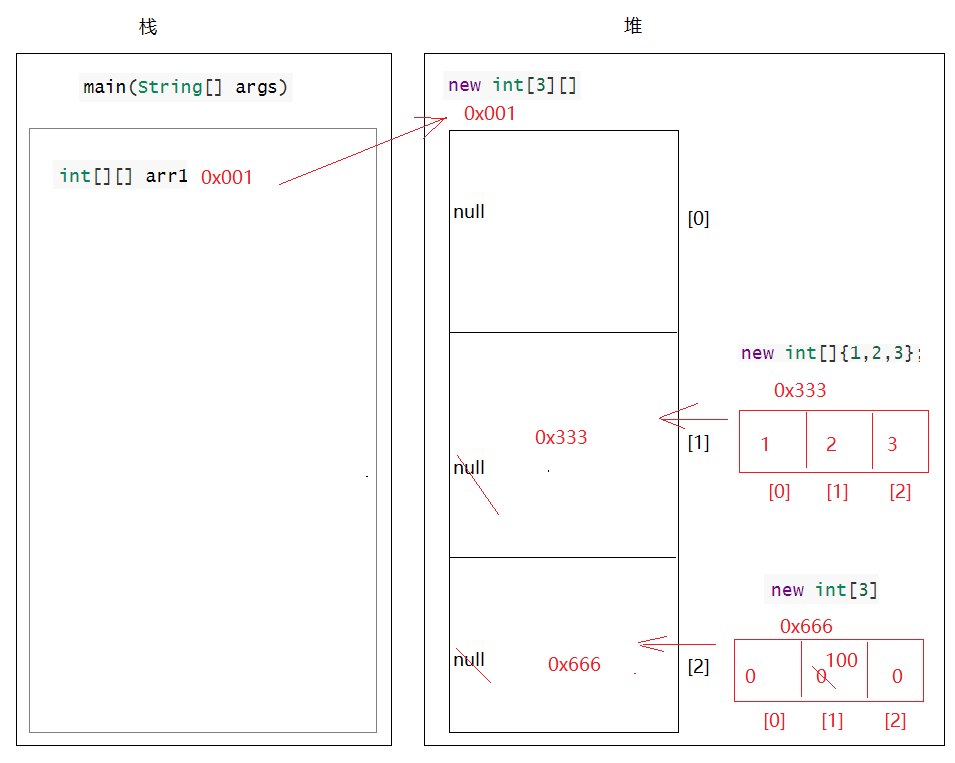The image size is (955, 763).
Task: Select the new int[3][] code label
Action: (512, 85)
